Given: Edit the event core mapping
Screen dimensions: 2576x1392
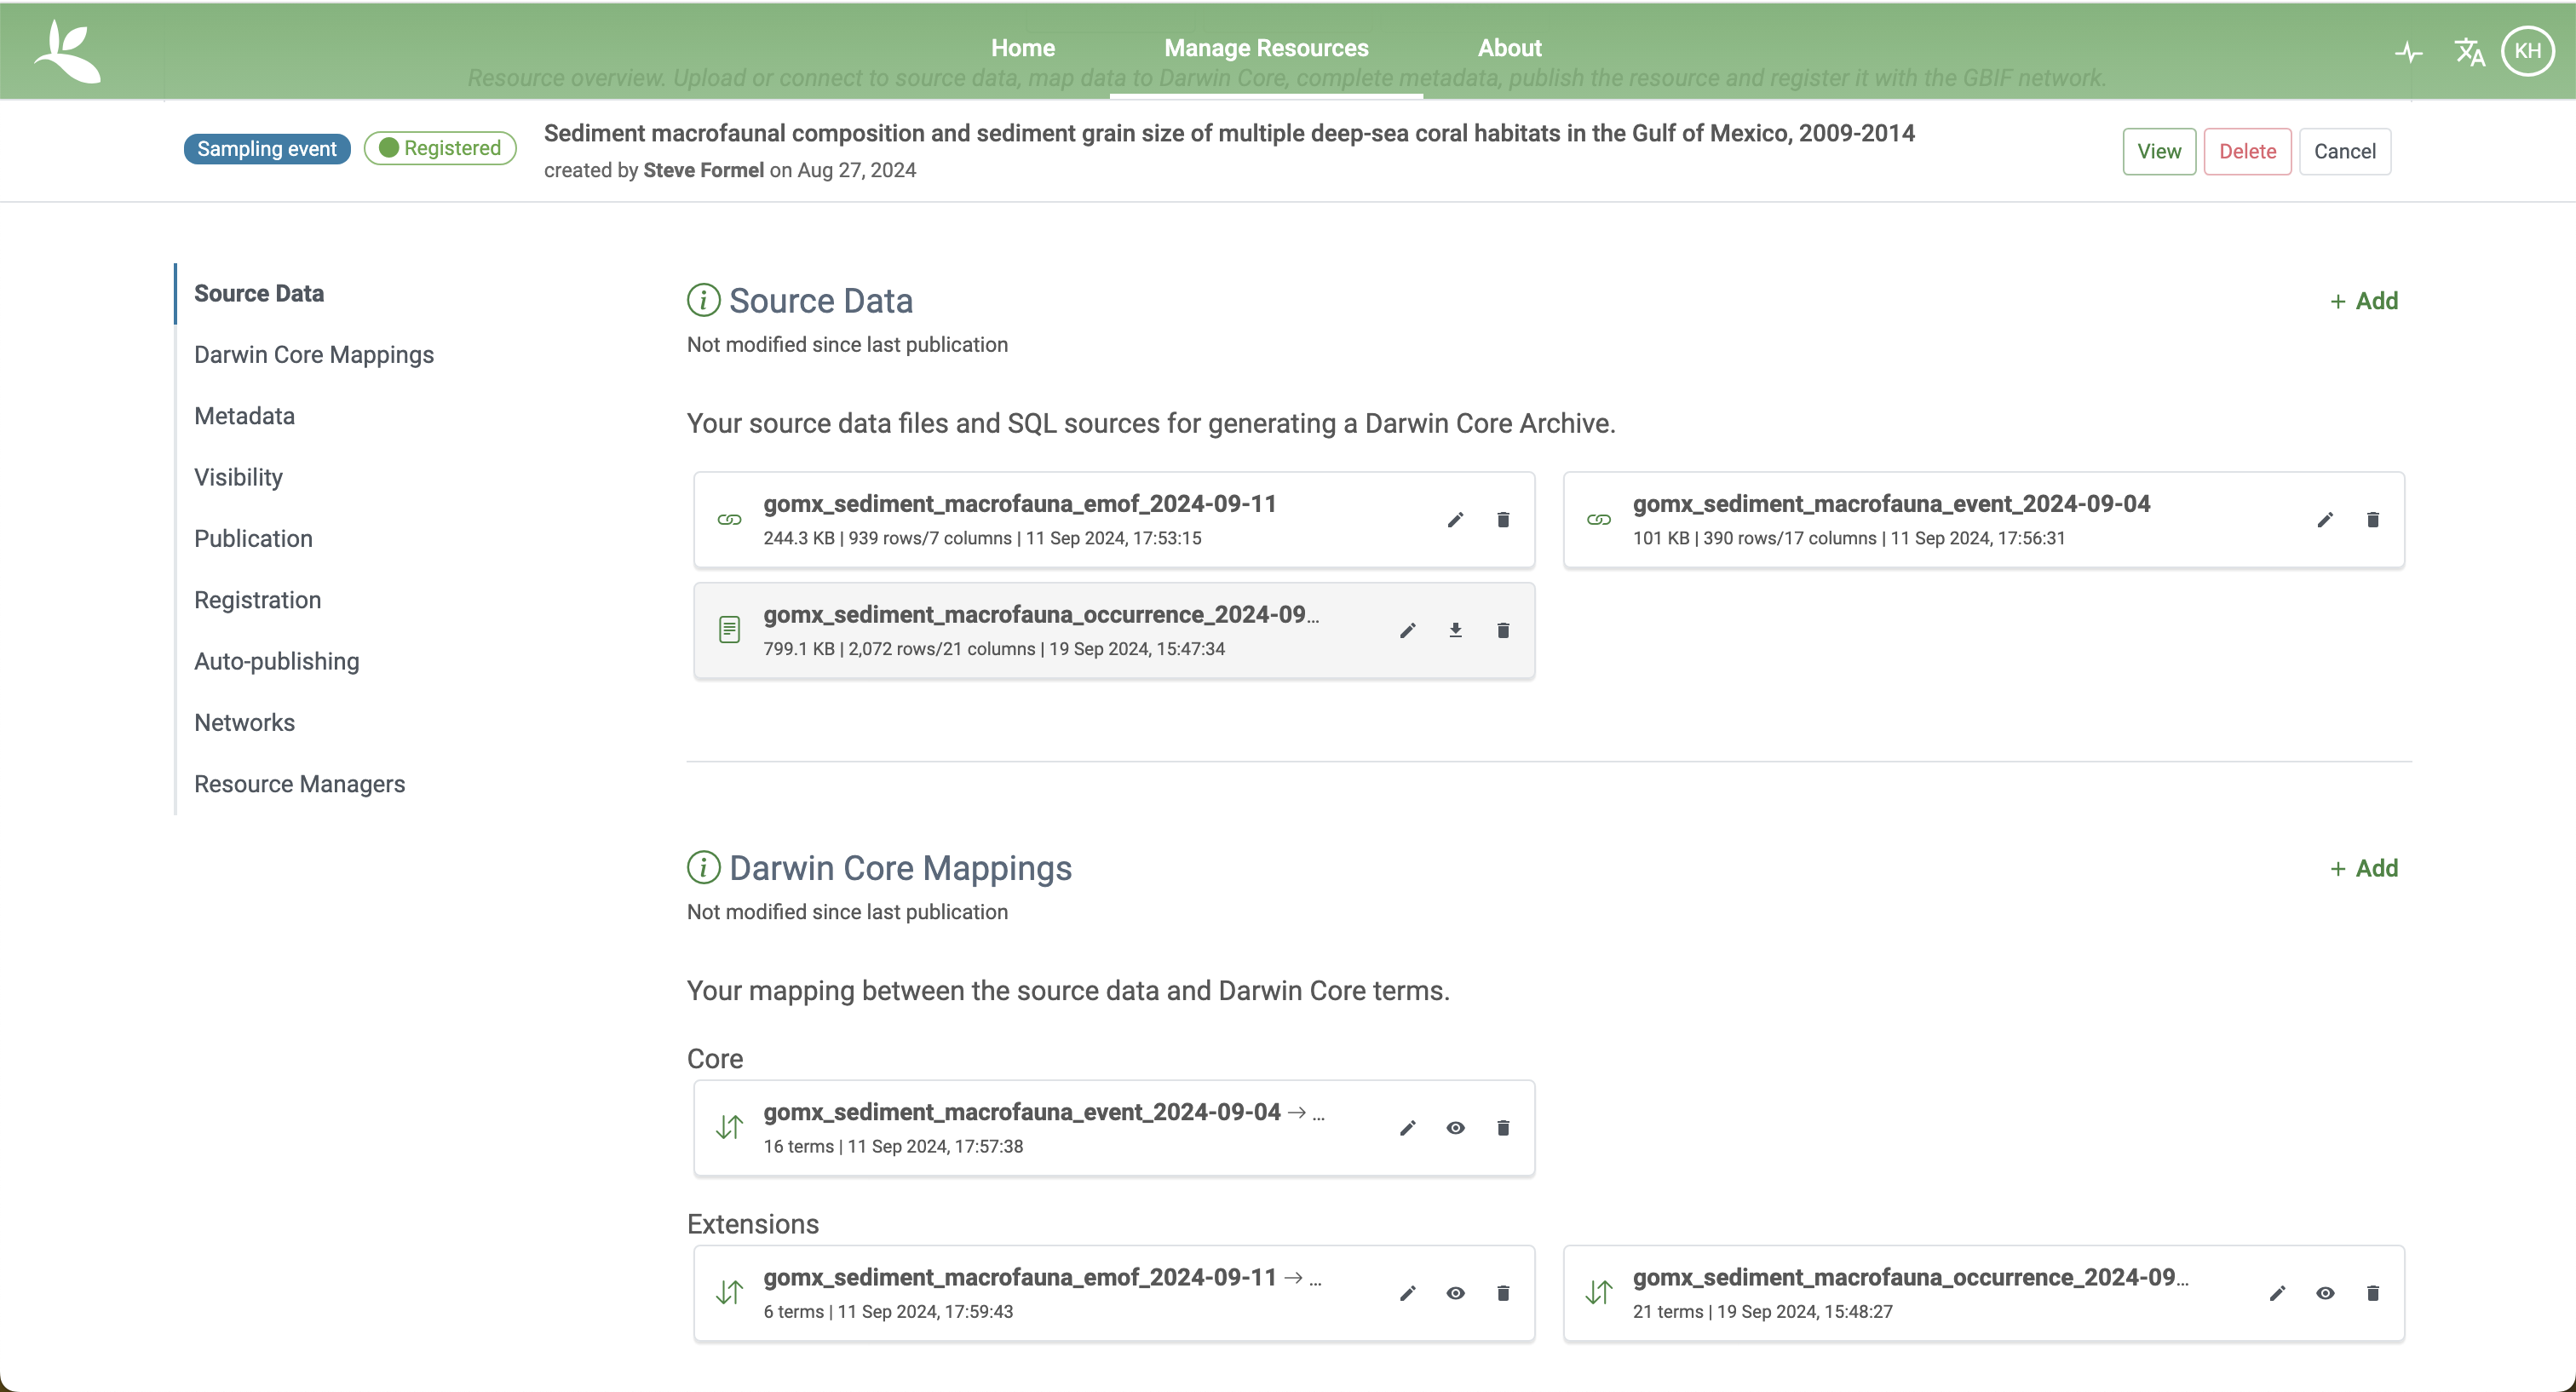Looking at the screenshot, I should (x=1407, y=1128).
